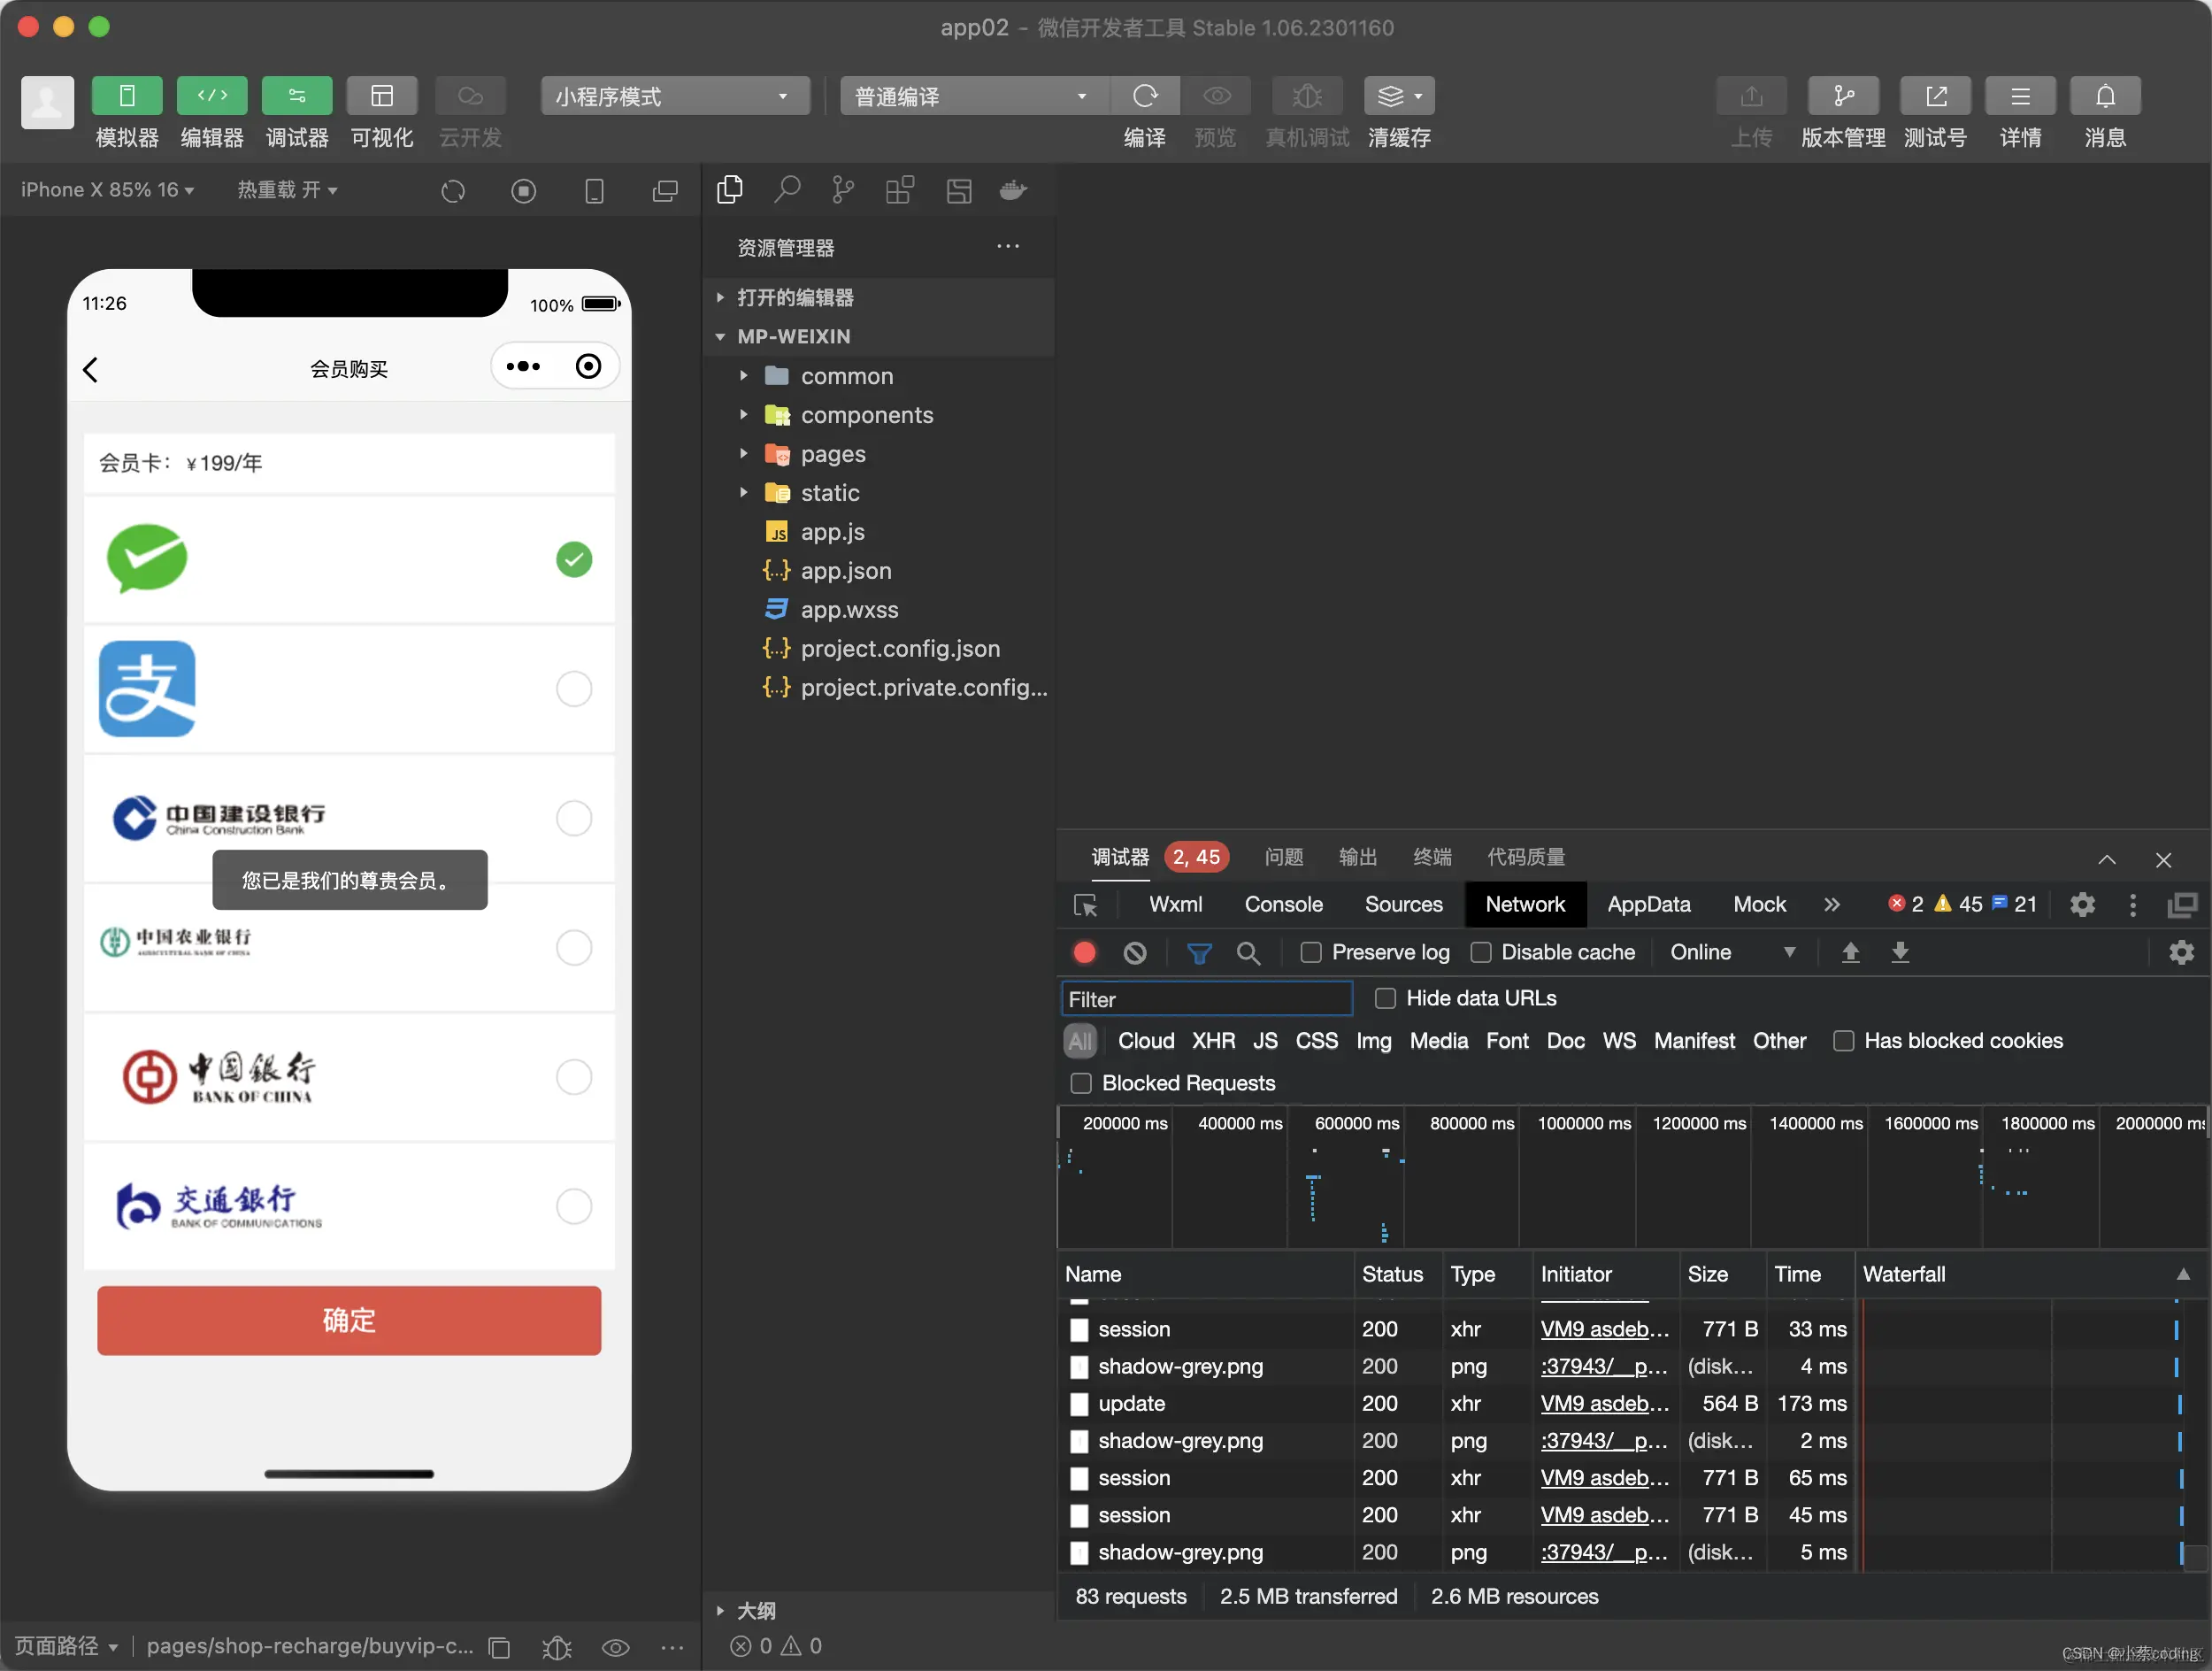Click the network Filter text field
The height and width of the screenshot is (1671, 2212).
click(x=1206, y=999)
